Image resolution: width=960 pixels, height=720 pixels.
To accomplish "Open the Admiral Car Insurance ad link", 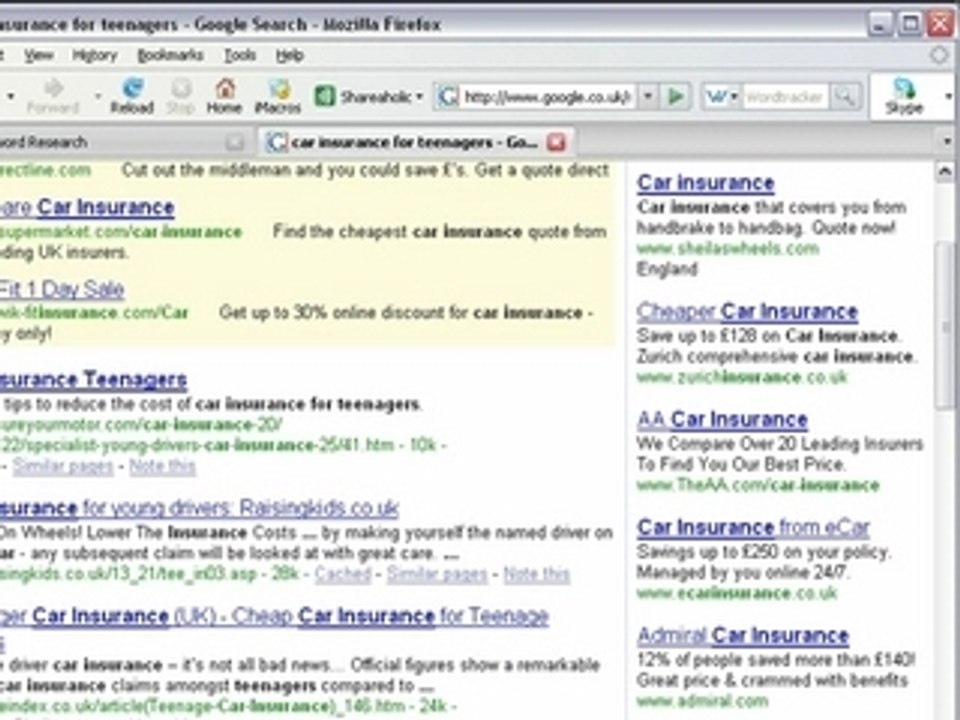I will pos(743,636).
